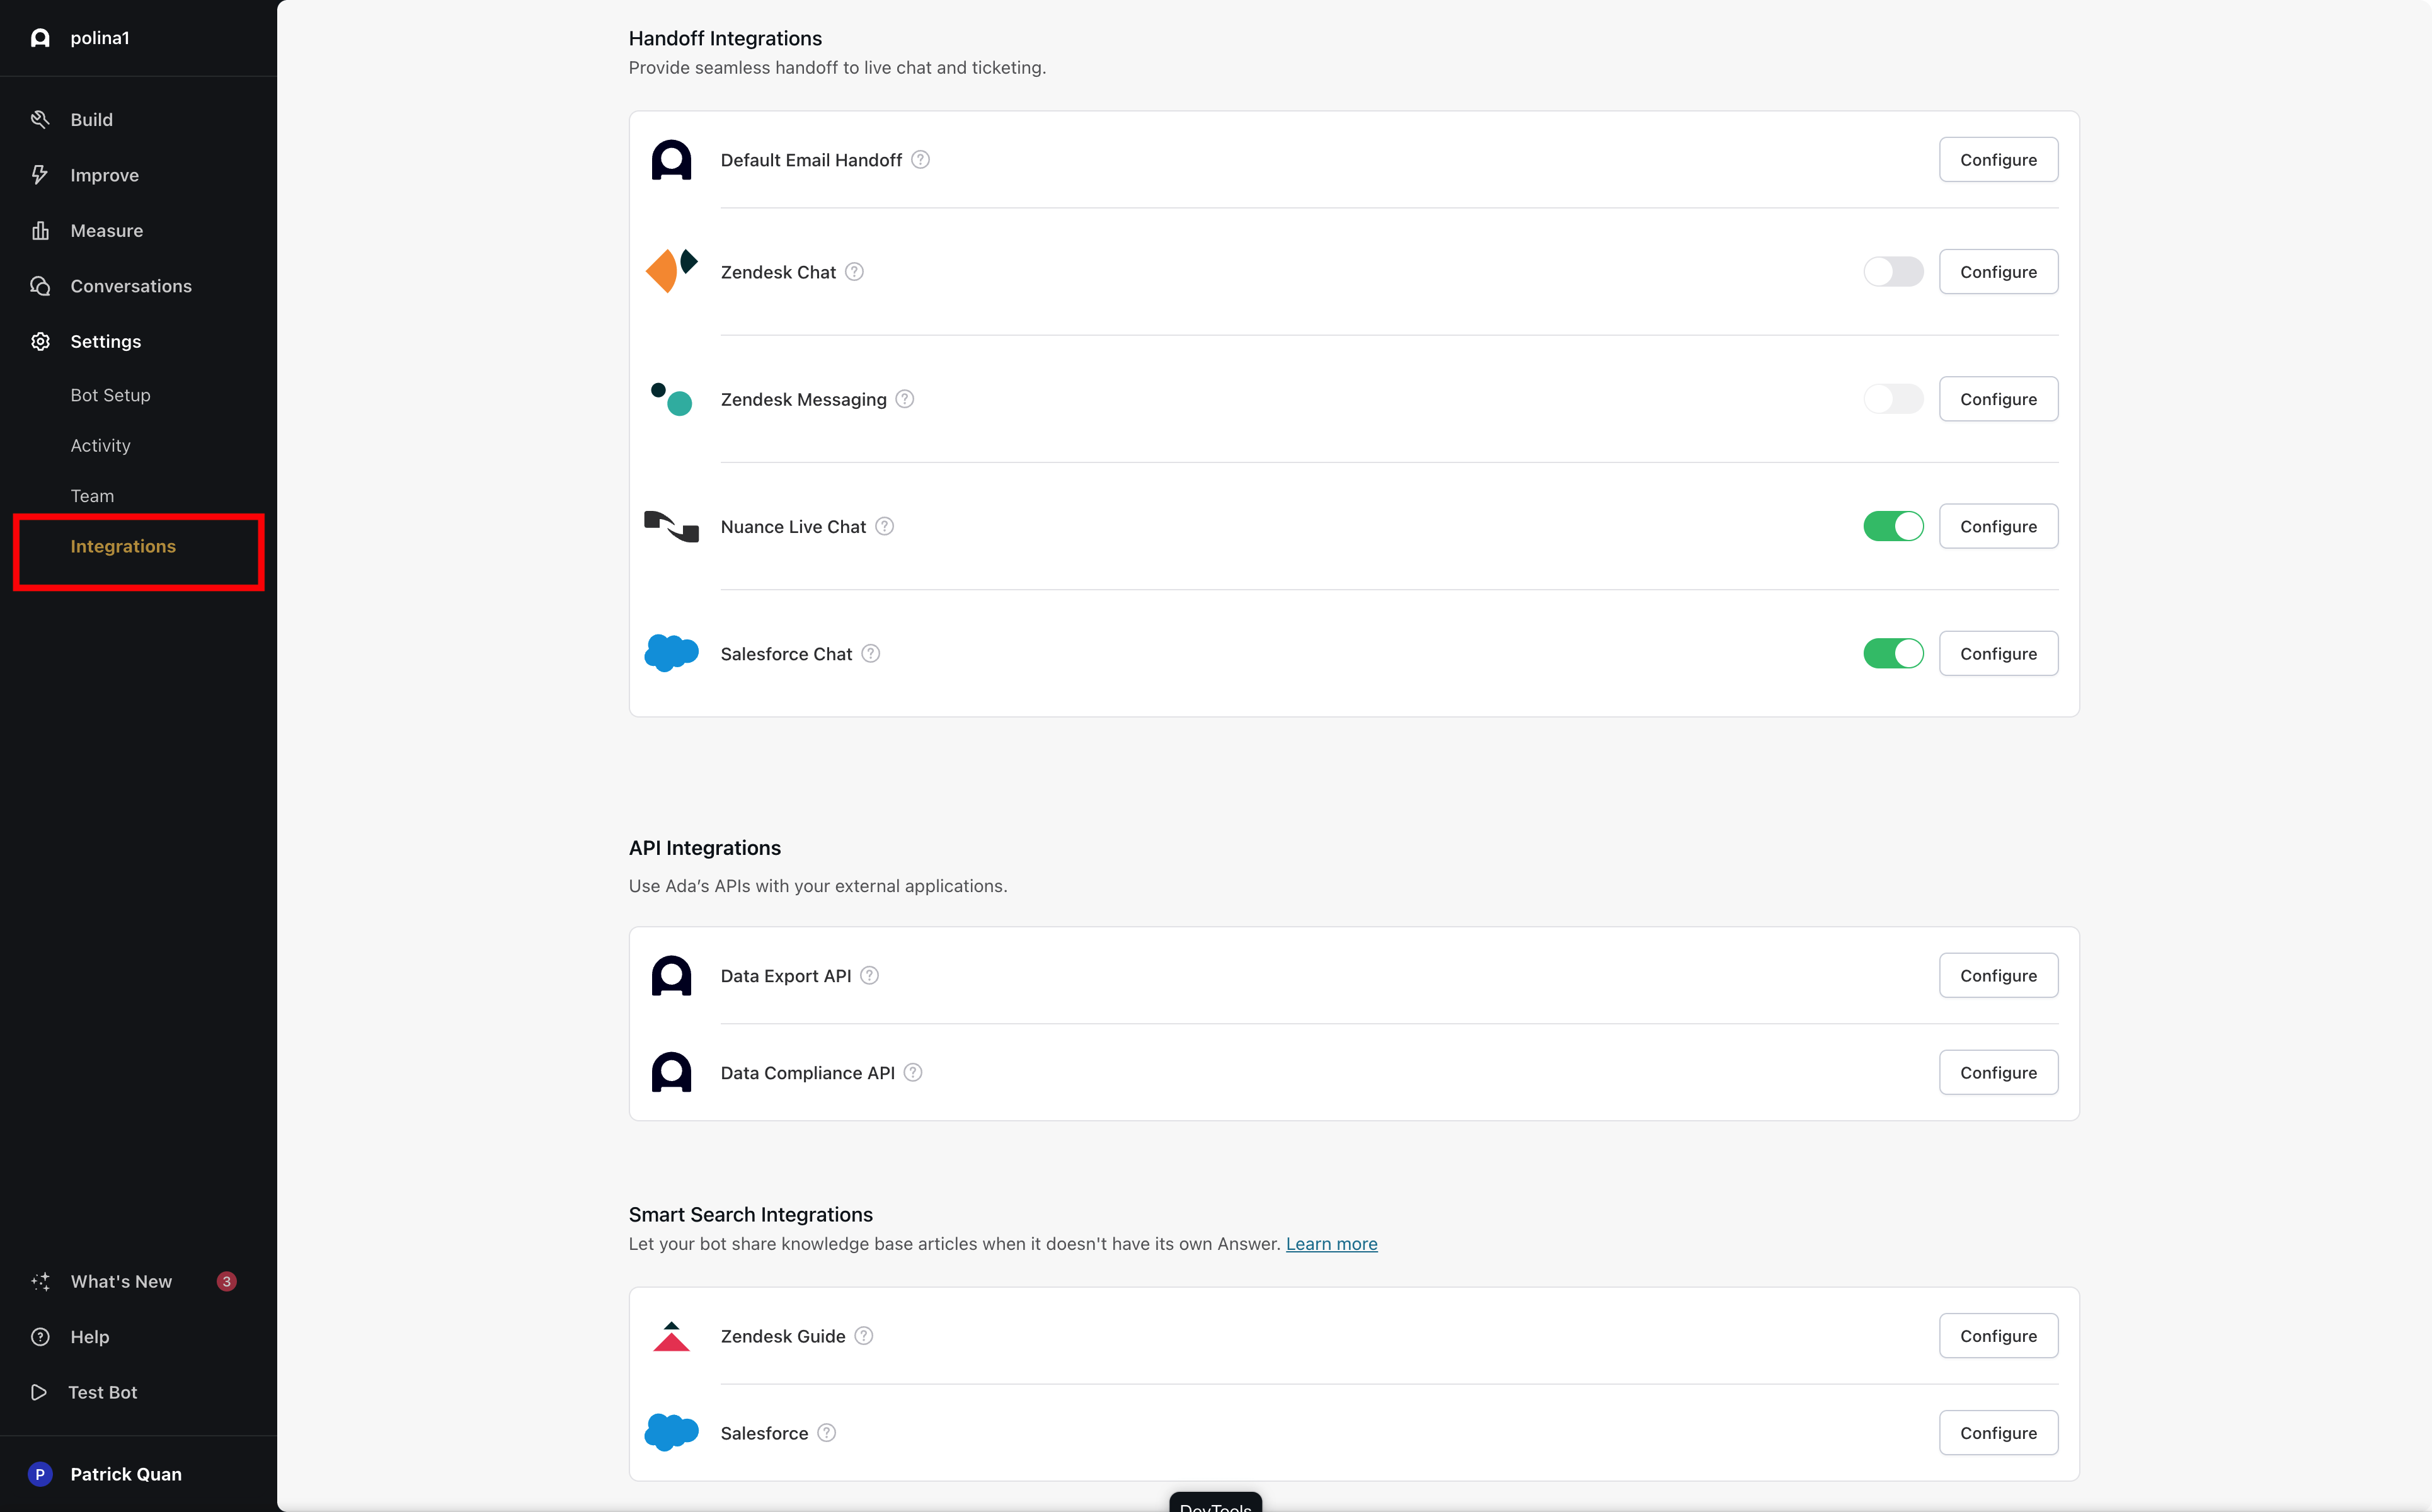Click the Default Email Handoff Ada logo
Viewport: 2432px width, 1512px height.
tap(671, 160)
